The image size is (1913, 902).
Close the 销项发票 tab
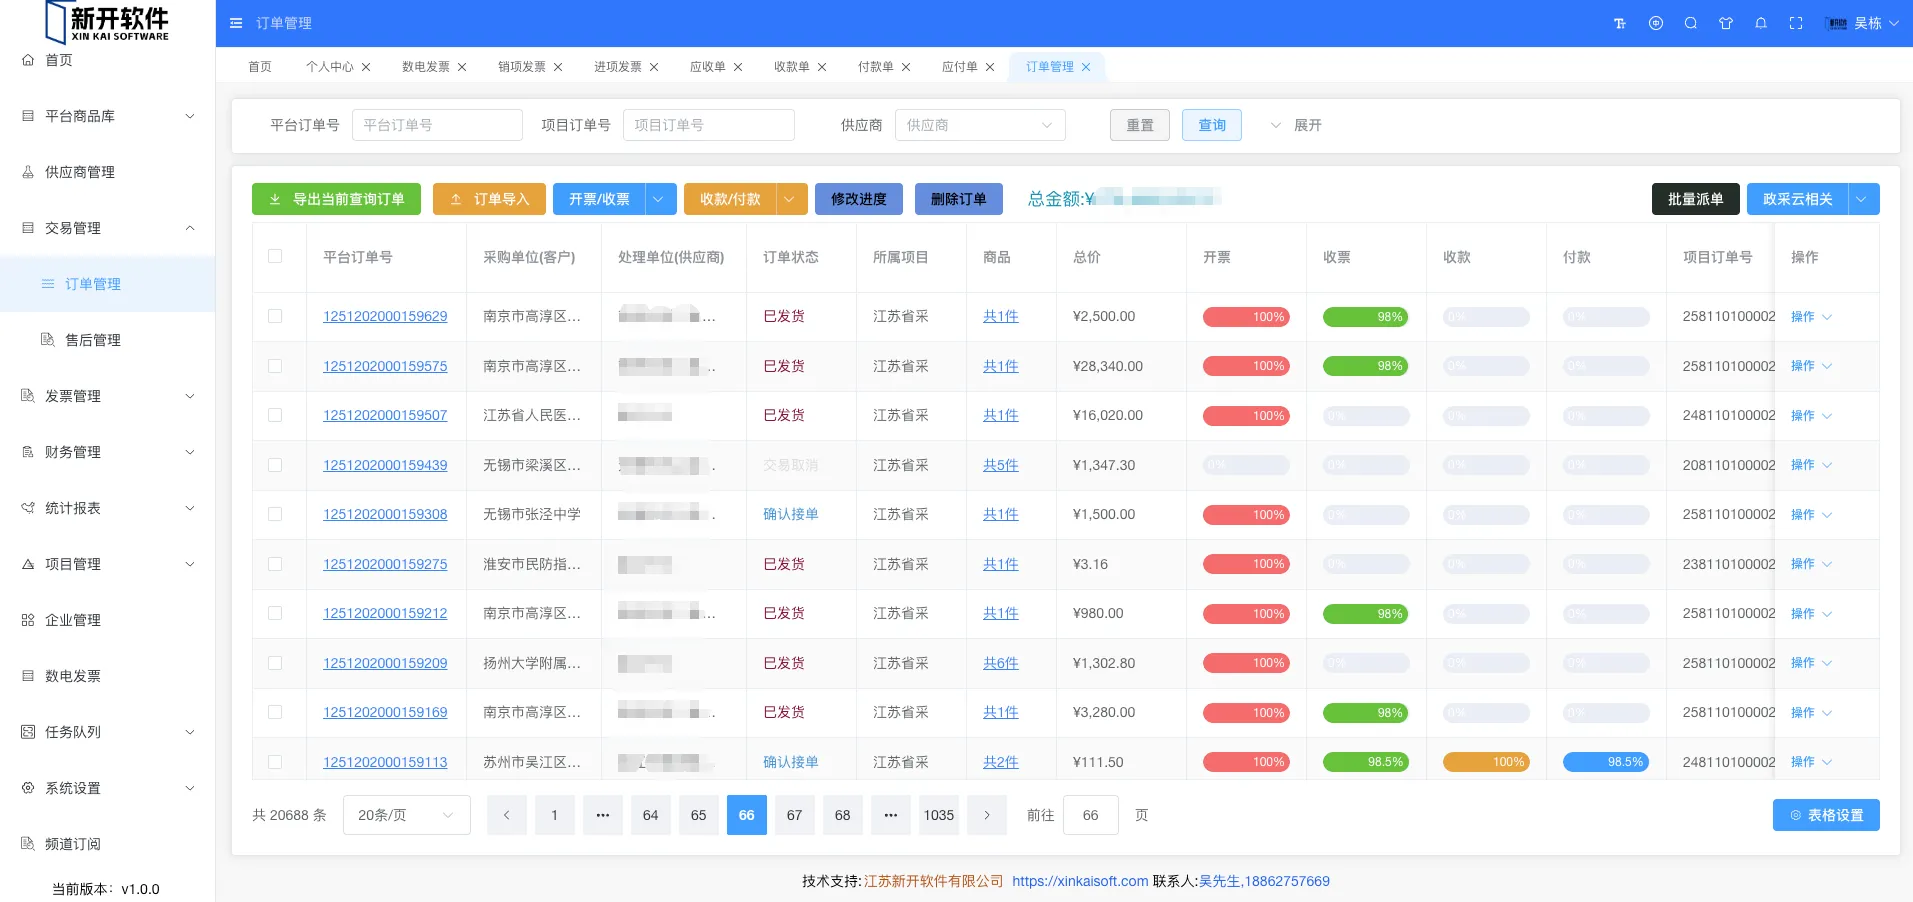[558, 67]
